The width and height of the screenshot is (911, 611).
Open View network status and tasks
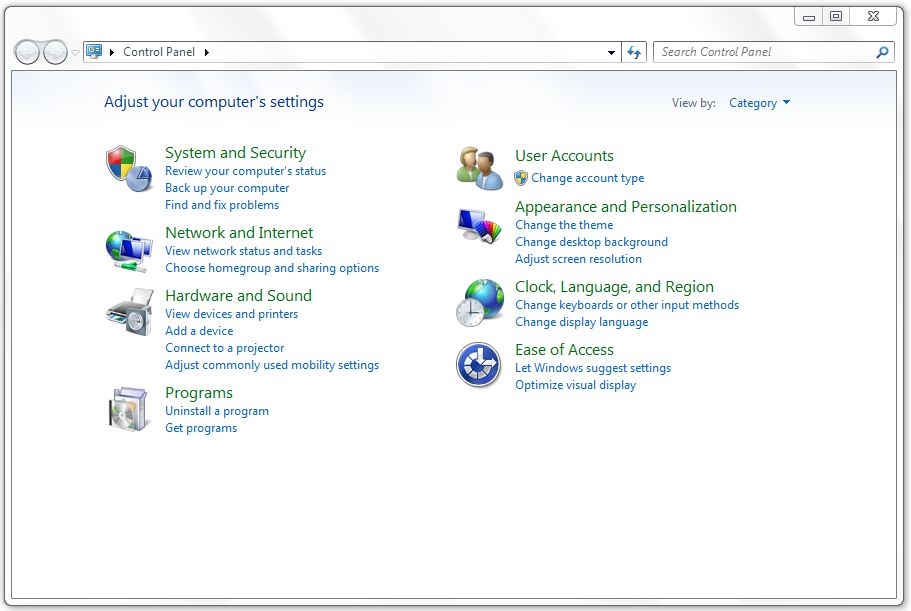(243, 251)
